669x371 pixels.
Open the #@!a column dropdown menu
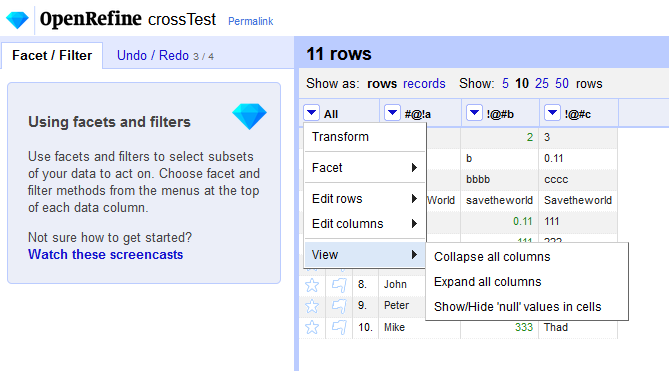[x=392, y=113]
